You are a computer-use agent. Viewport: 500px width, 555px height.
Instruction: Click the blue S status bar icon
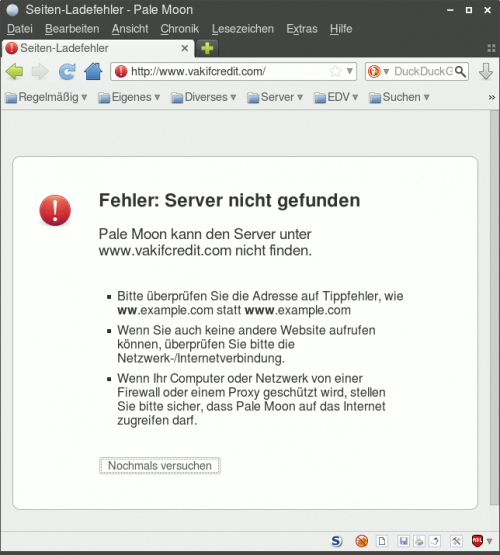[337, 541]
